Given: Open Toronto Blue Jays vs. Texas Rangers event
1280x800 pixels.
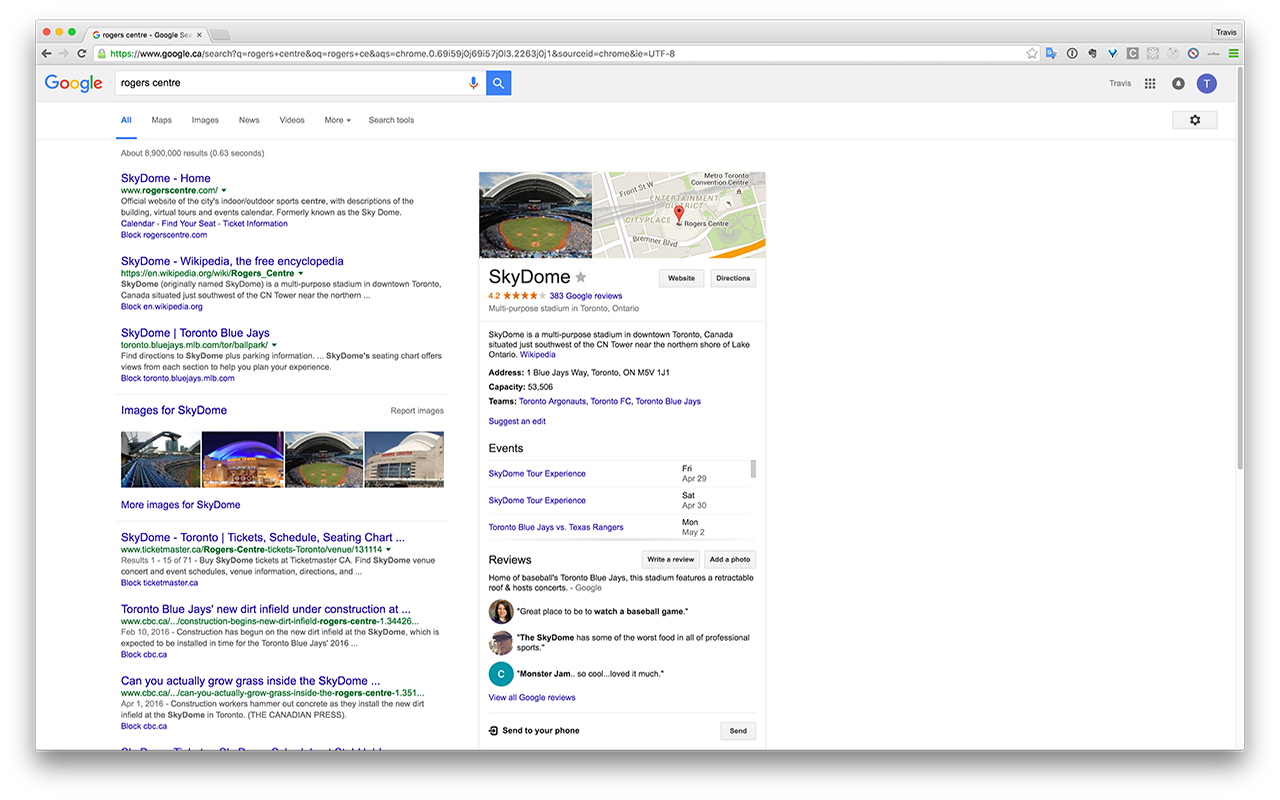Looking at the screenshot, I should (556, 527).
